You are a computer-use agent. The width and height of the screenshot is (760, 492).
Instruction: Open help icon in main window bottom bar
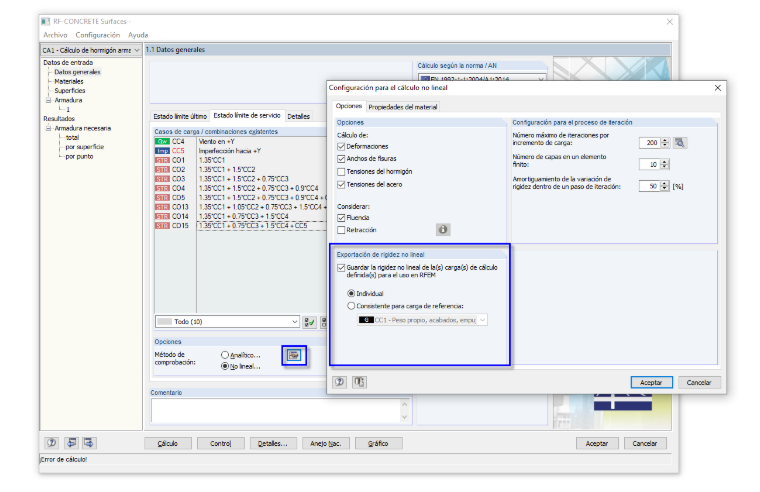pos(51,443)
